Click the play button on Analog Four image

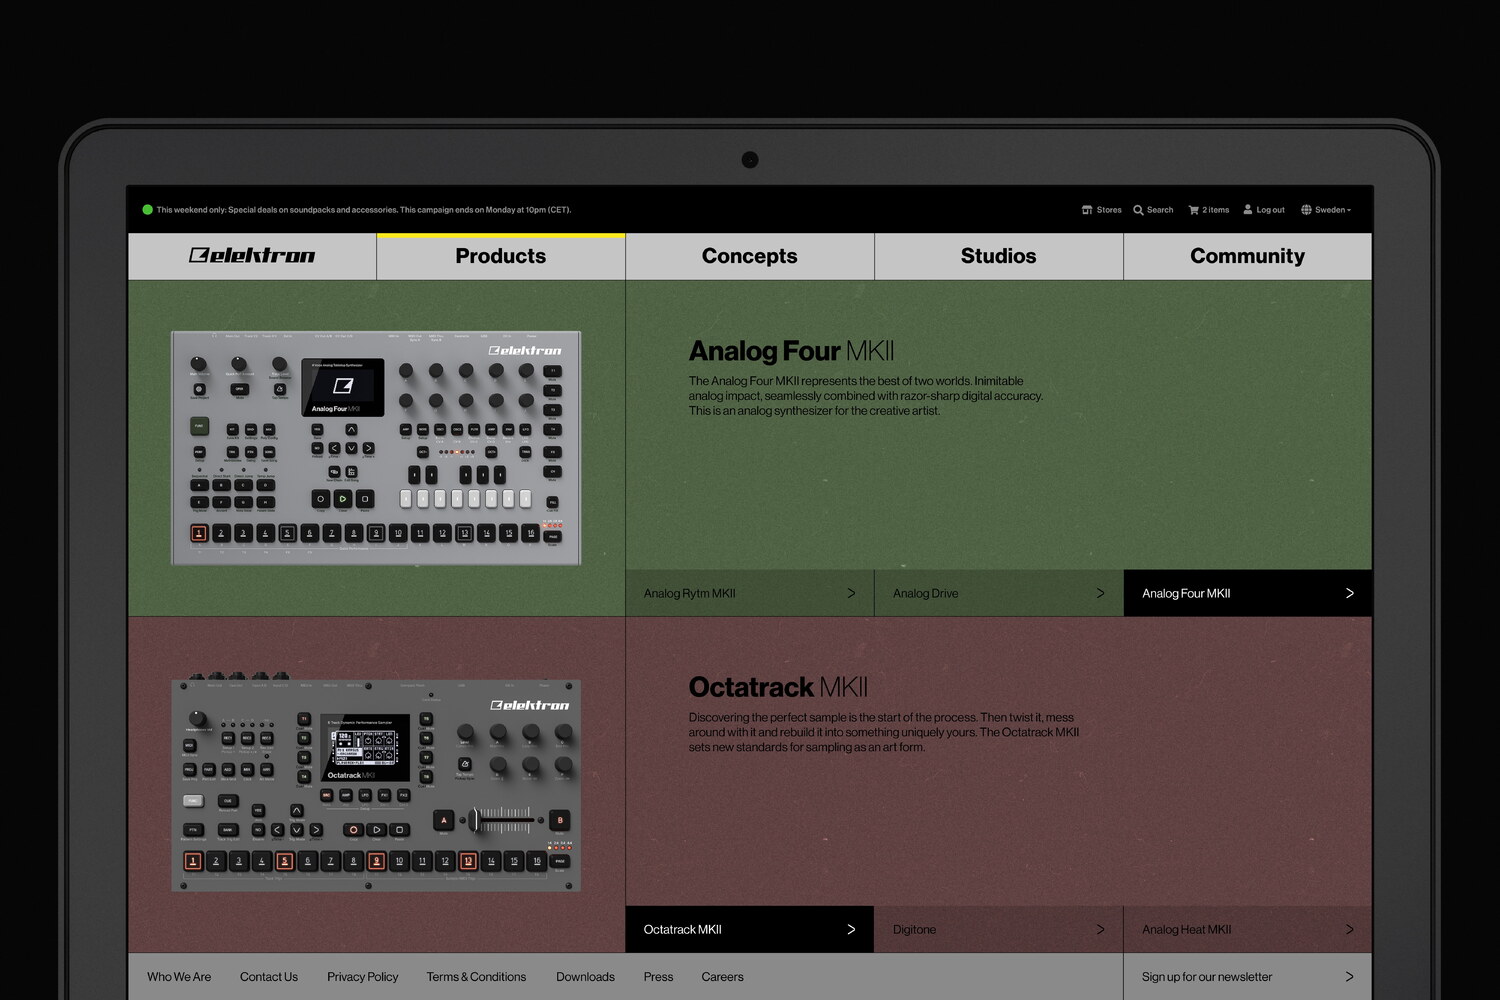coord(343,498)
